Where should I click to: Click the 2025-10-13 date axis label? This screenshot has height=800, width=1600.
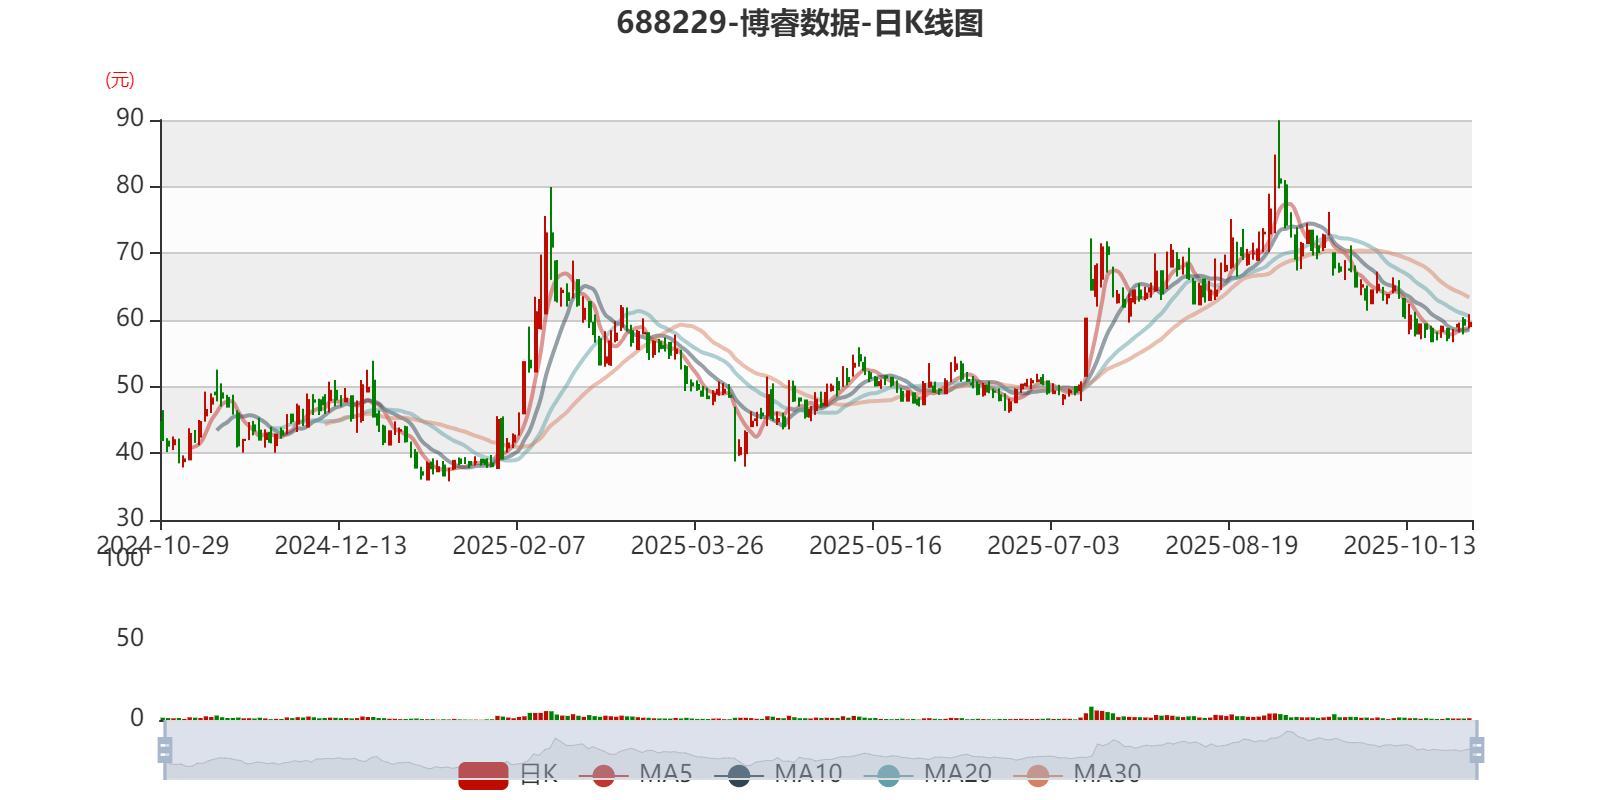tap(1409, 546)
